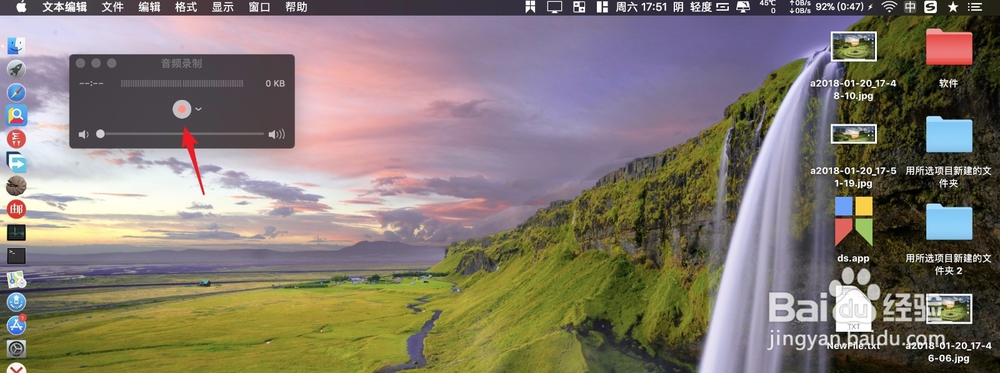Open System Preferences gear in Dock
Image resolution: width=1000 pixels, height=373 pixels.
(x=16, y=348)
